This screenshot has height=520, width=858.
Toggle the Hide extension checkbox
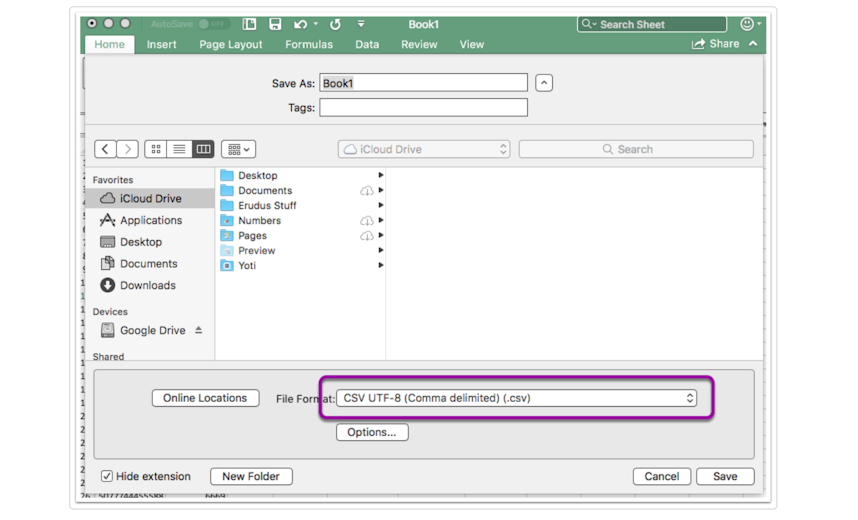pos(107,476)
